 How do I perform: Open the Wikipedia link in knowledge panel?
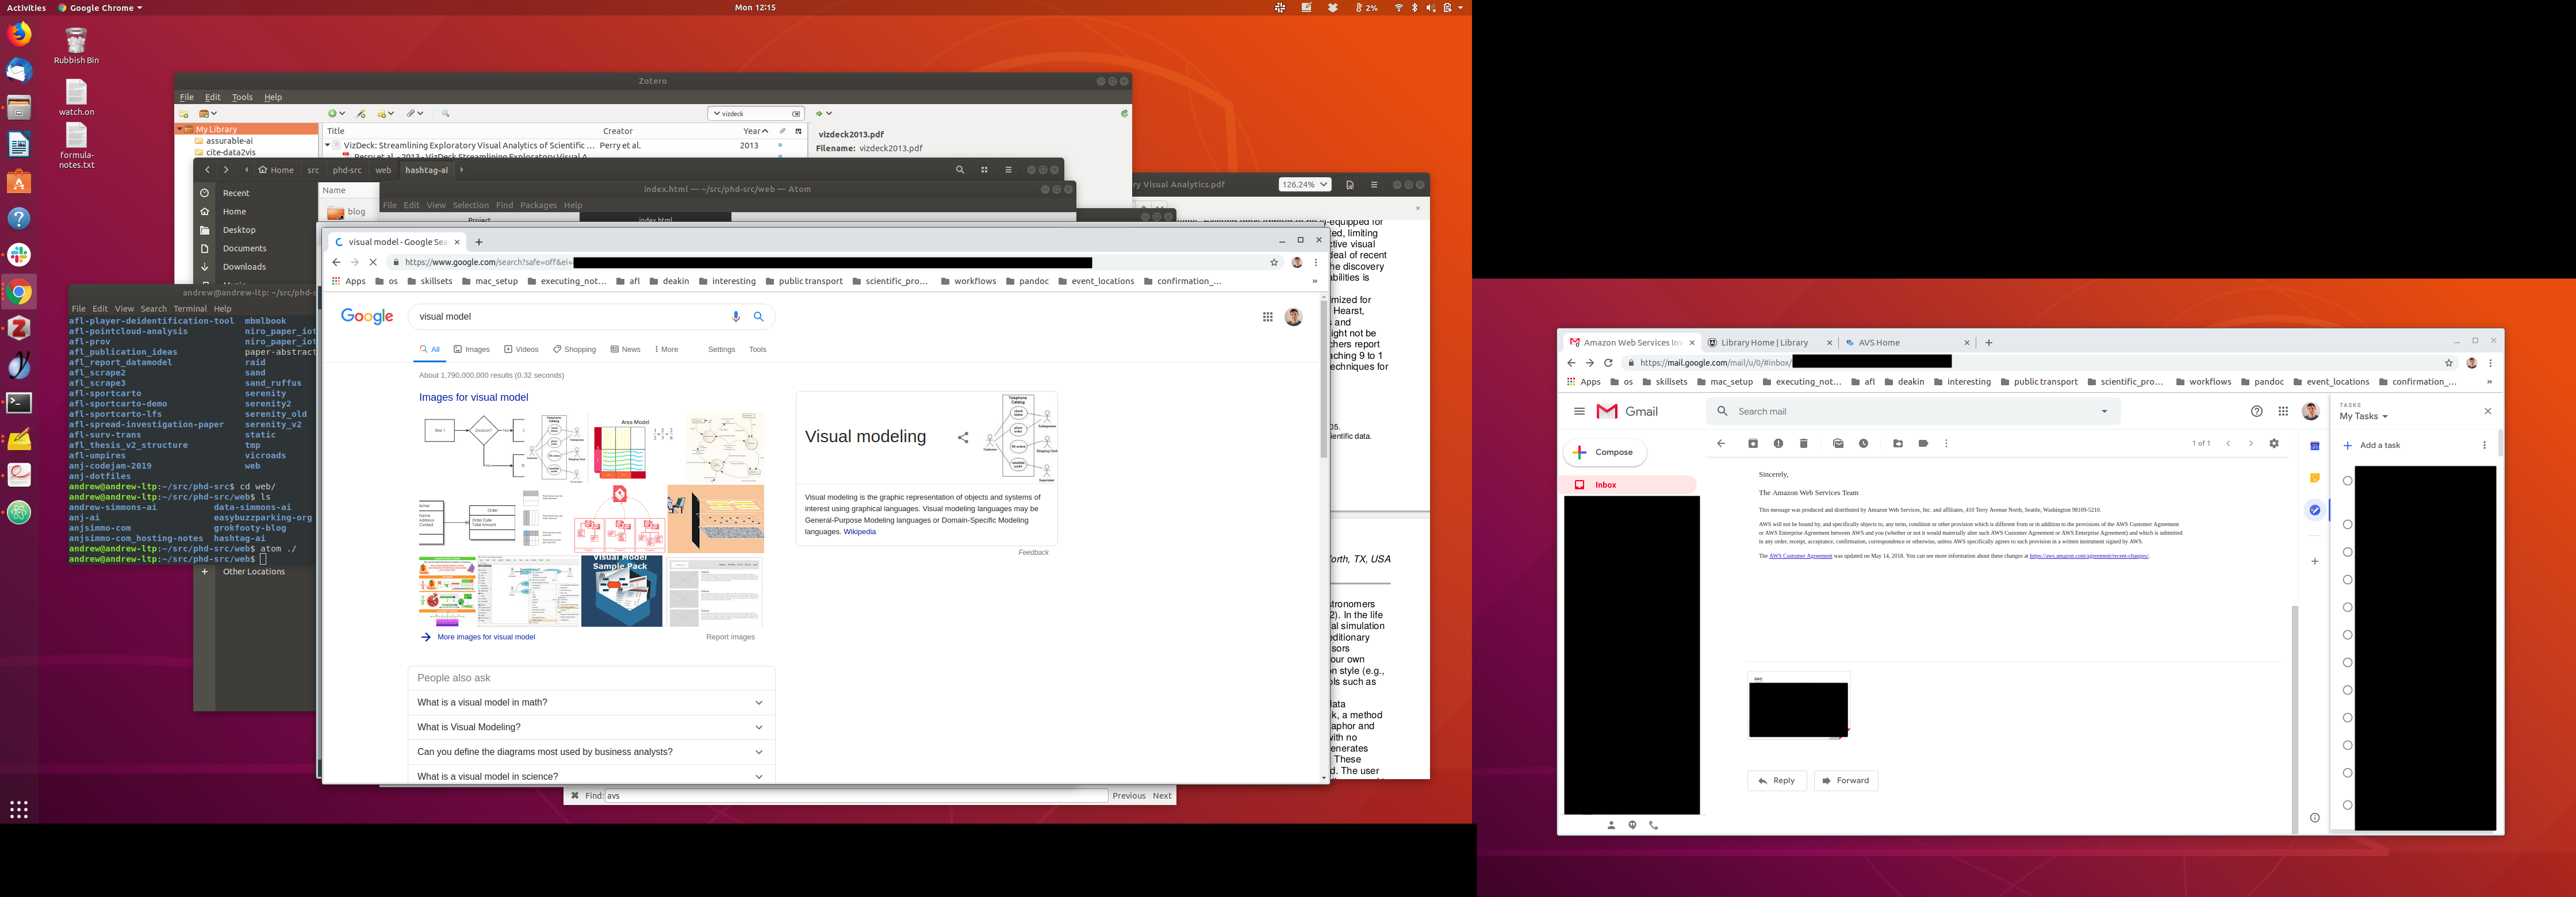click(859, 532)
